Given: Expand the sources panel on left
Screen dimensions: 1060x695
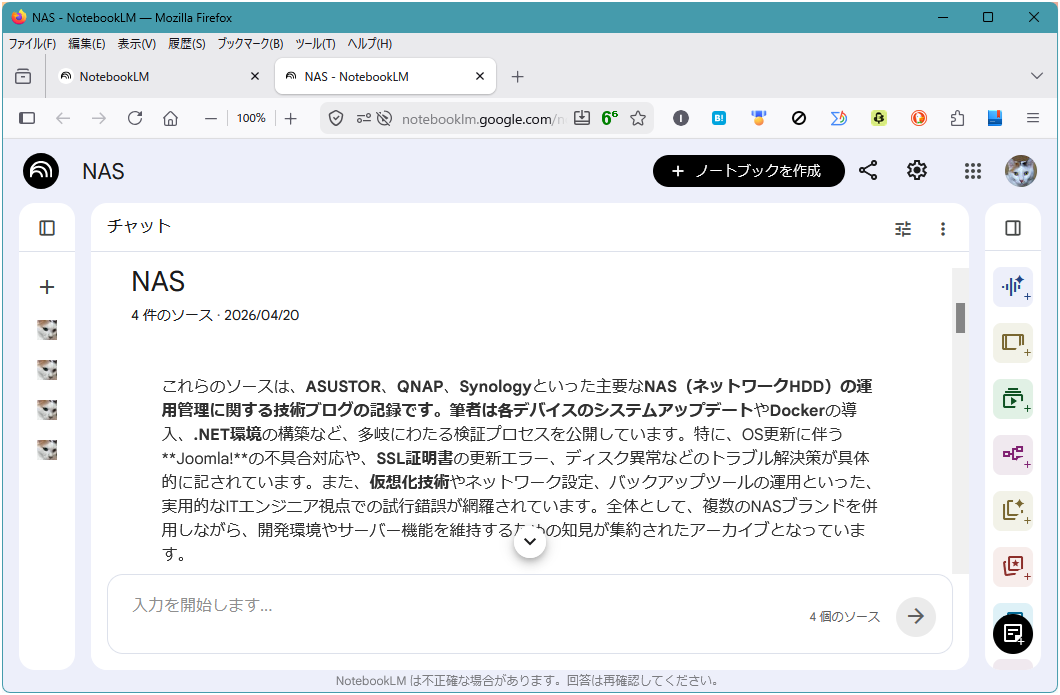Looking at the screenshot, I should [47, 228].
